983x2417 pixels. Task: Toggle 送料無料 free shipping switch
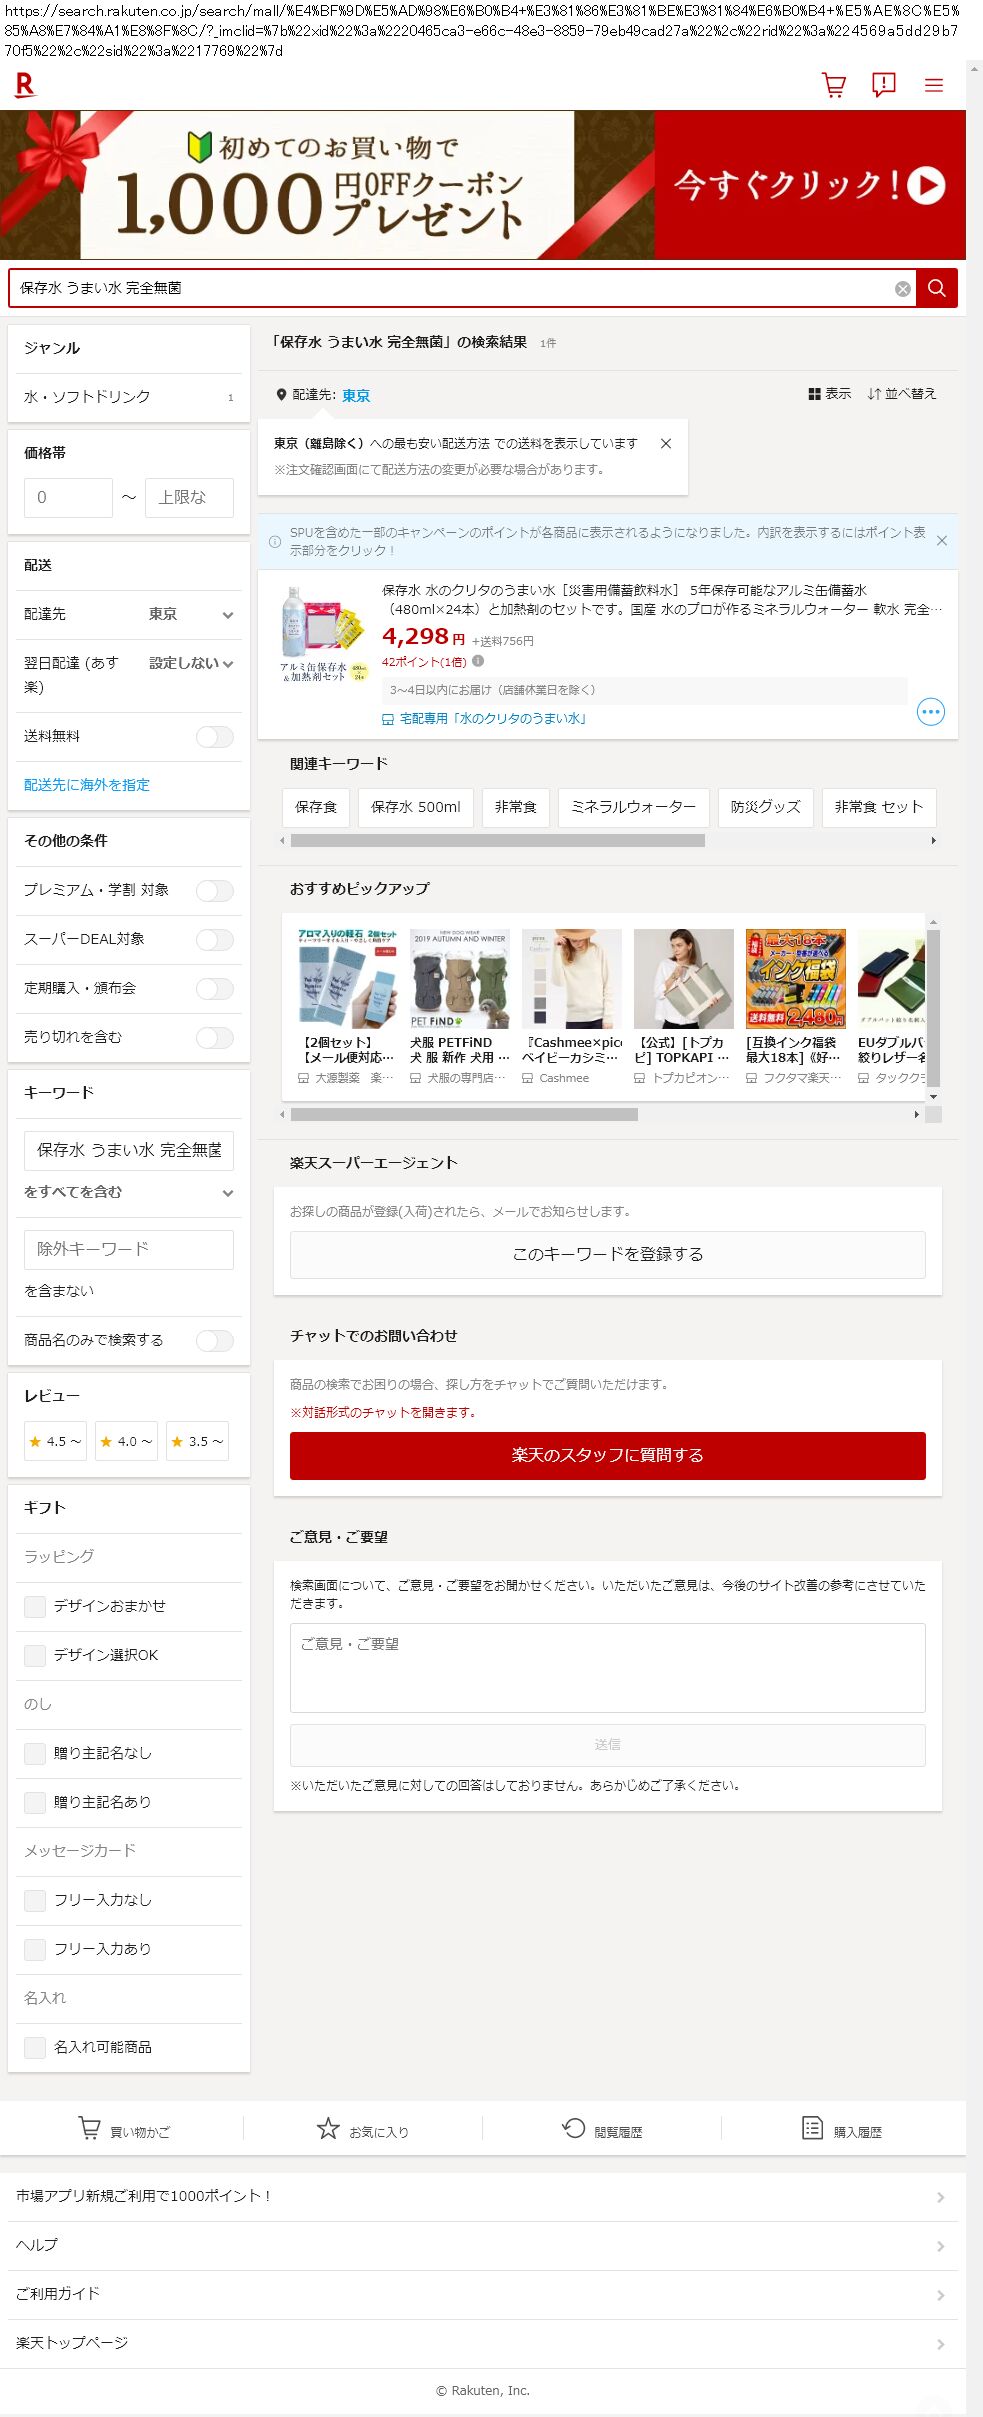click(x=214, y=737)
